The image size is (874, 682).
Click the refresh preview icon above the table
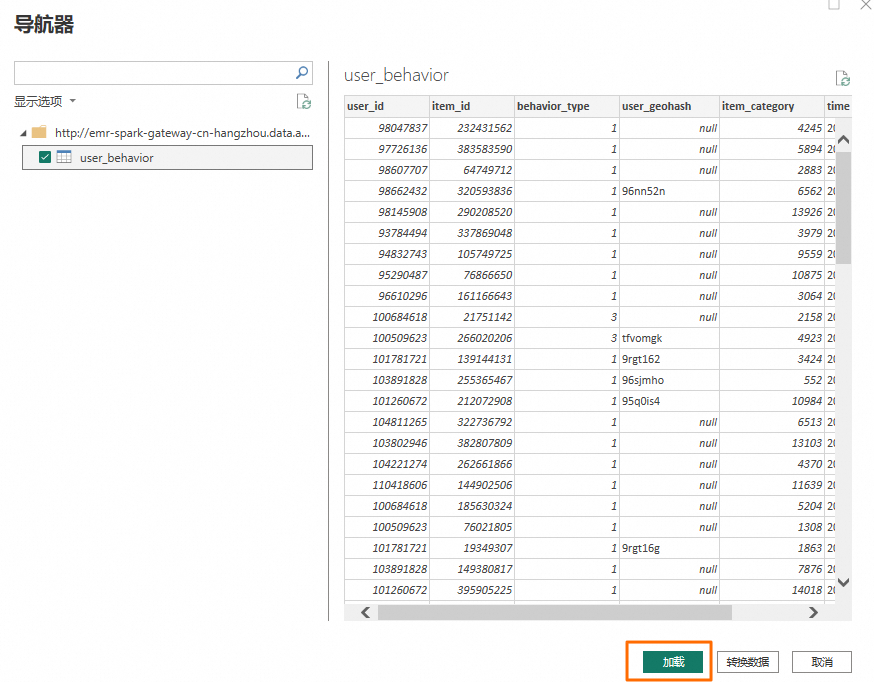(842, 78)
